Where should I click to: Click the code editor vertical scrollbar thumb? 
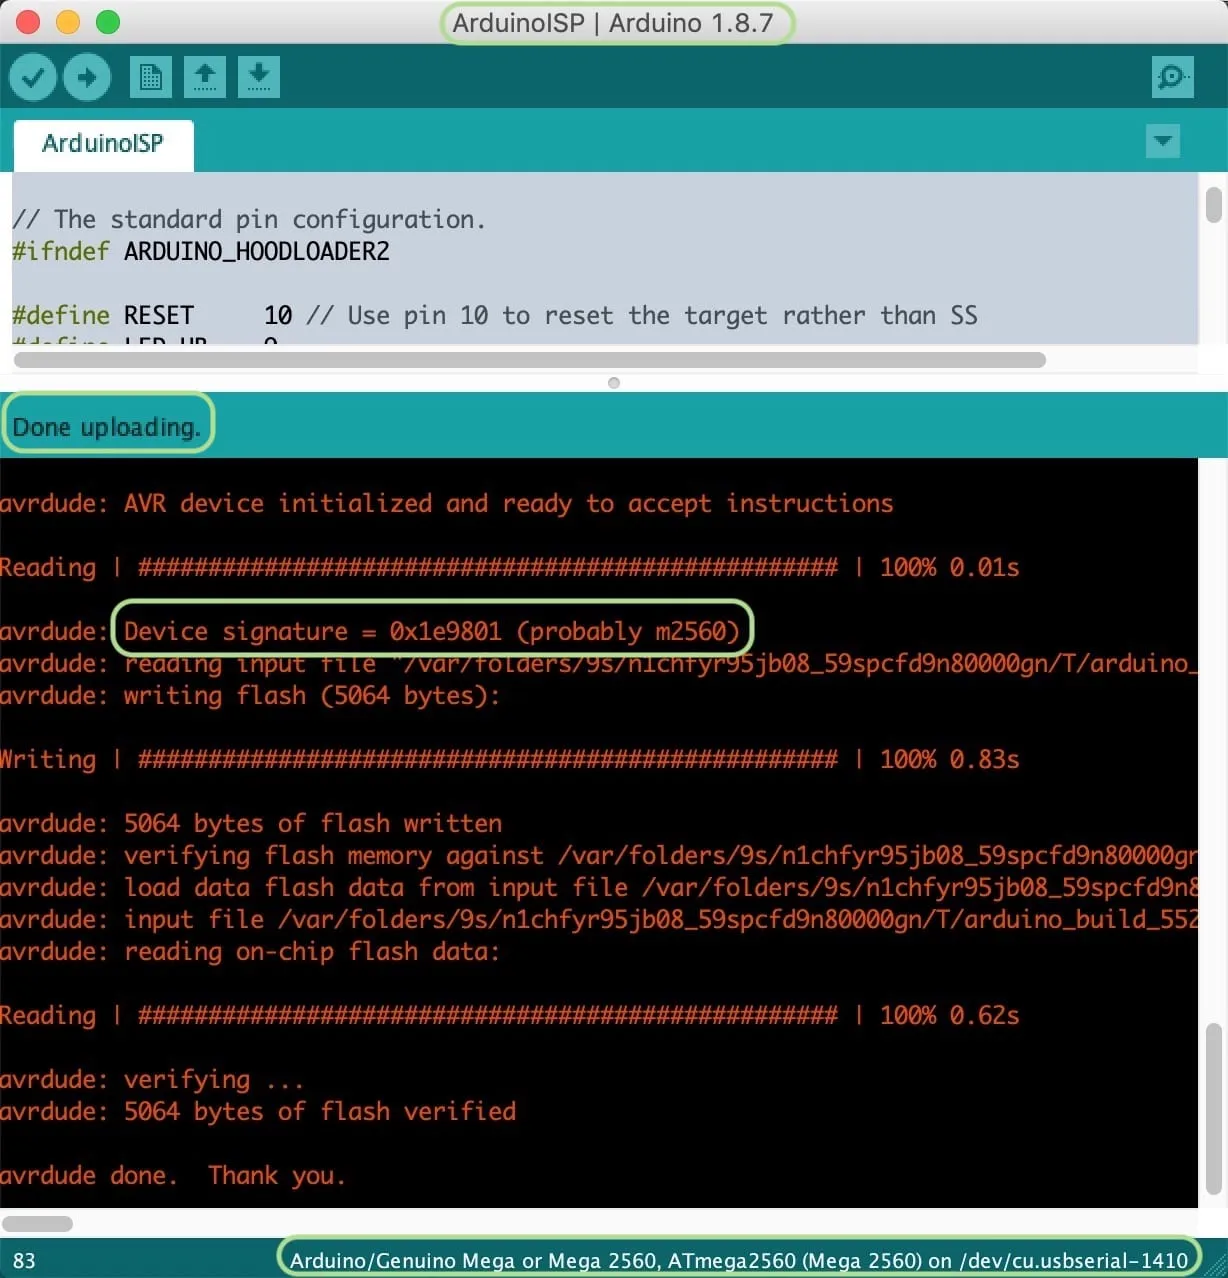1213,205
